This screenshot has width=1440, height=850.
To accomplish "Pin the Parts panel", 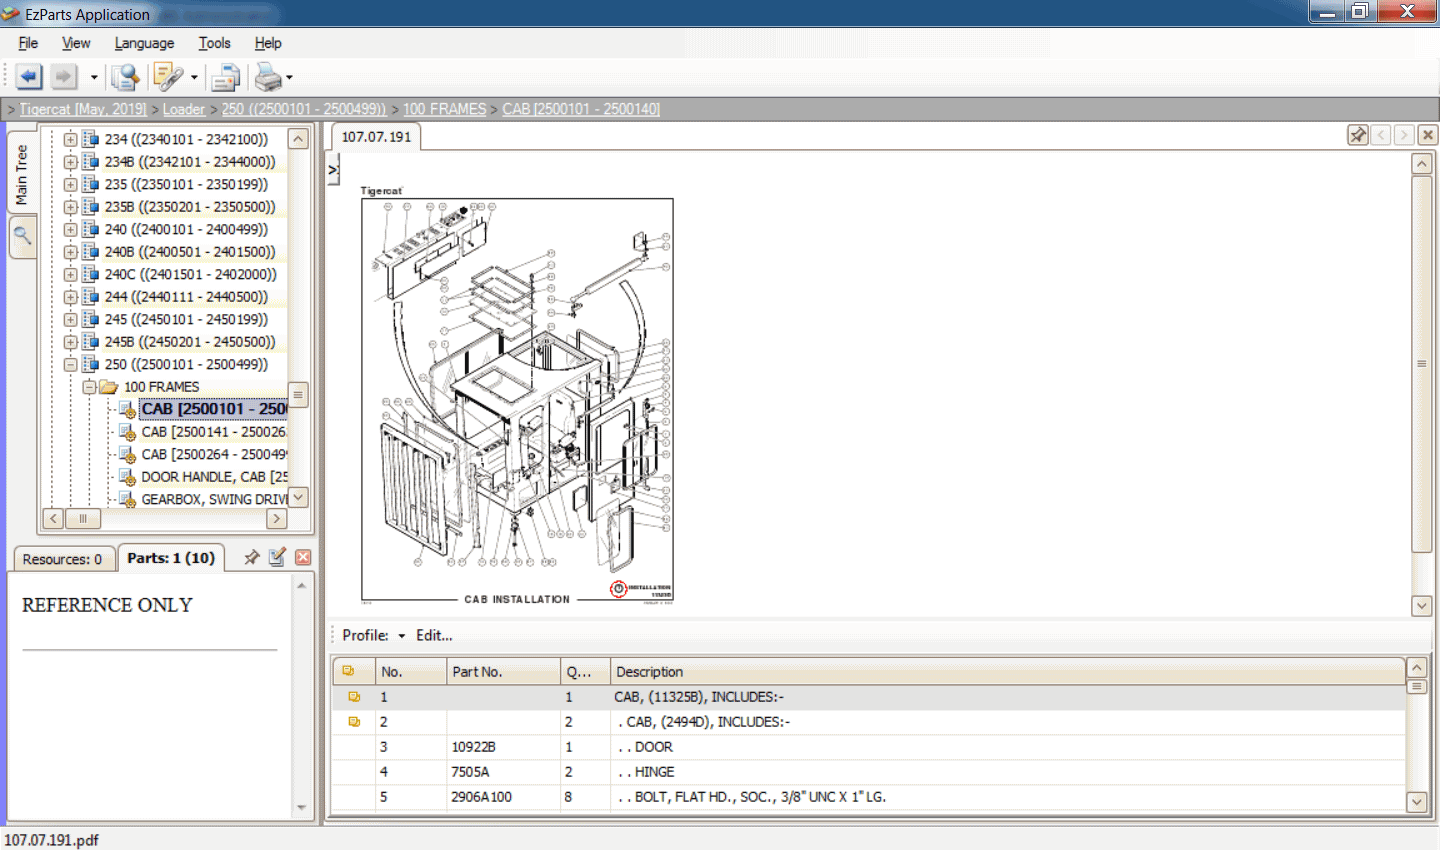I will coord(251,557).
